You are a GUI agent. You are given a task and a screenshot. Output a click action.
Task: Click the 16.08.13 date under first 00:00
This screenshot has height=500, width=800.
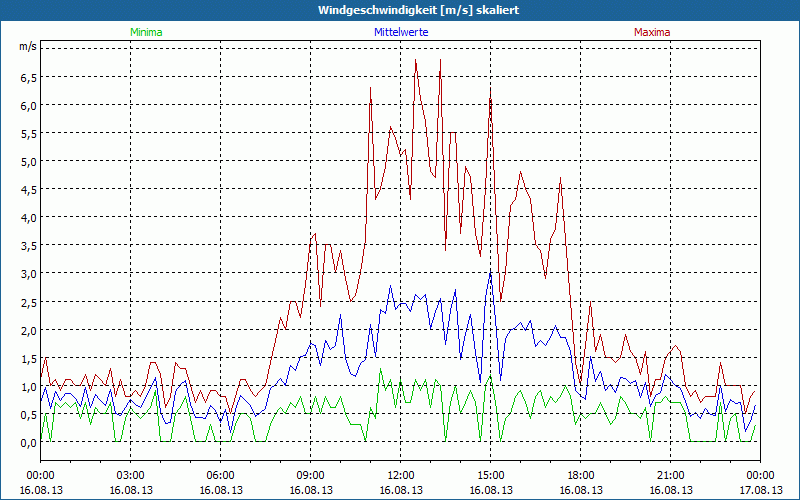[x=41, y=490]
